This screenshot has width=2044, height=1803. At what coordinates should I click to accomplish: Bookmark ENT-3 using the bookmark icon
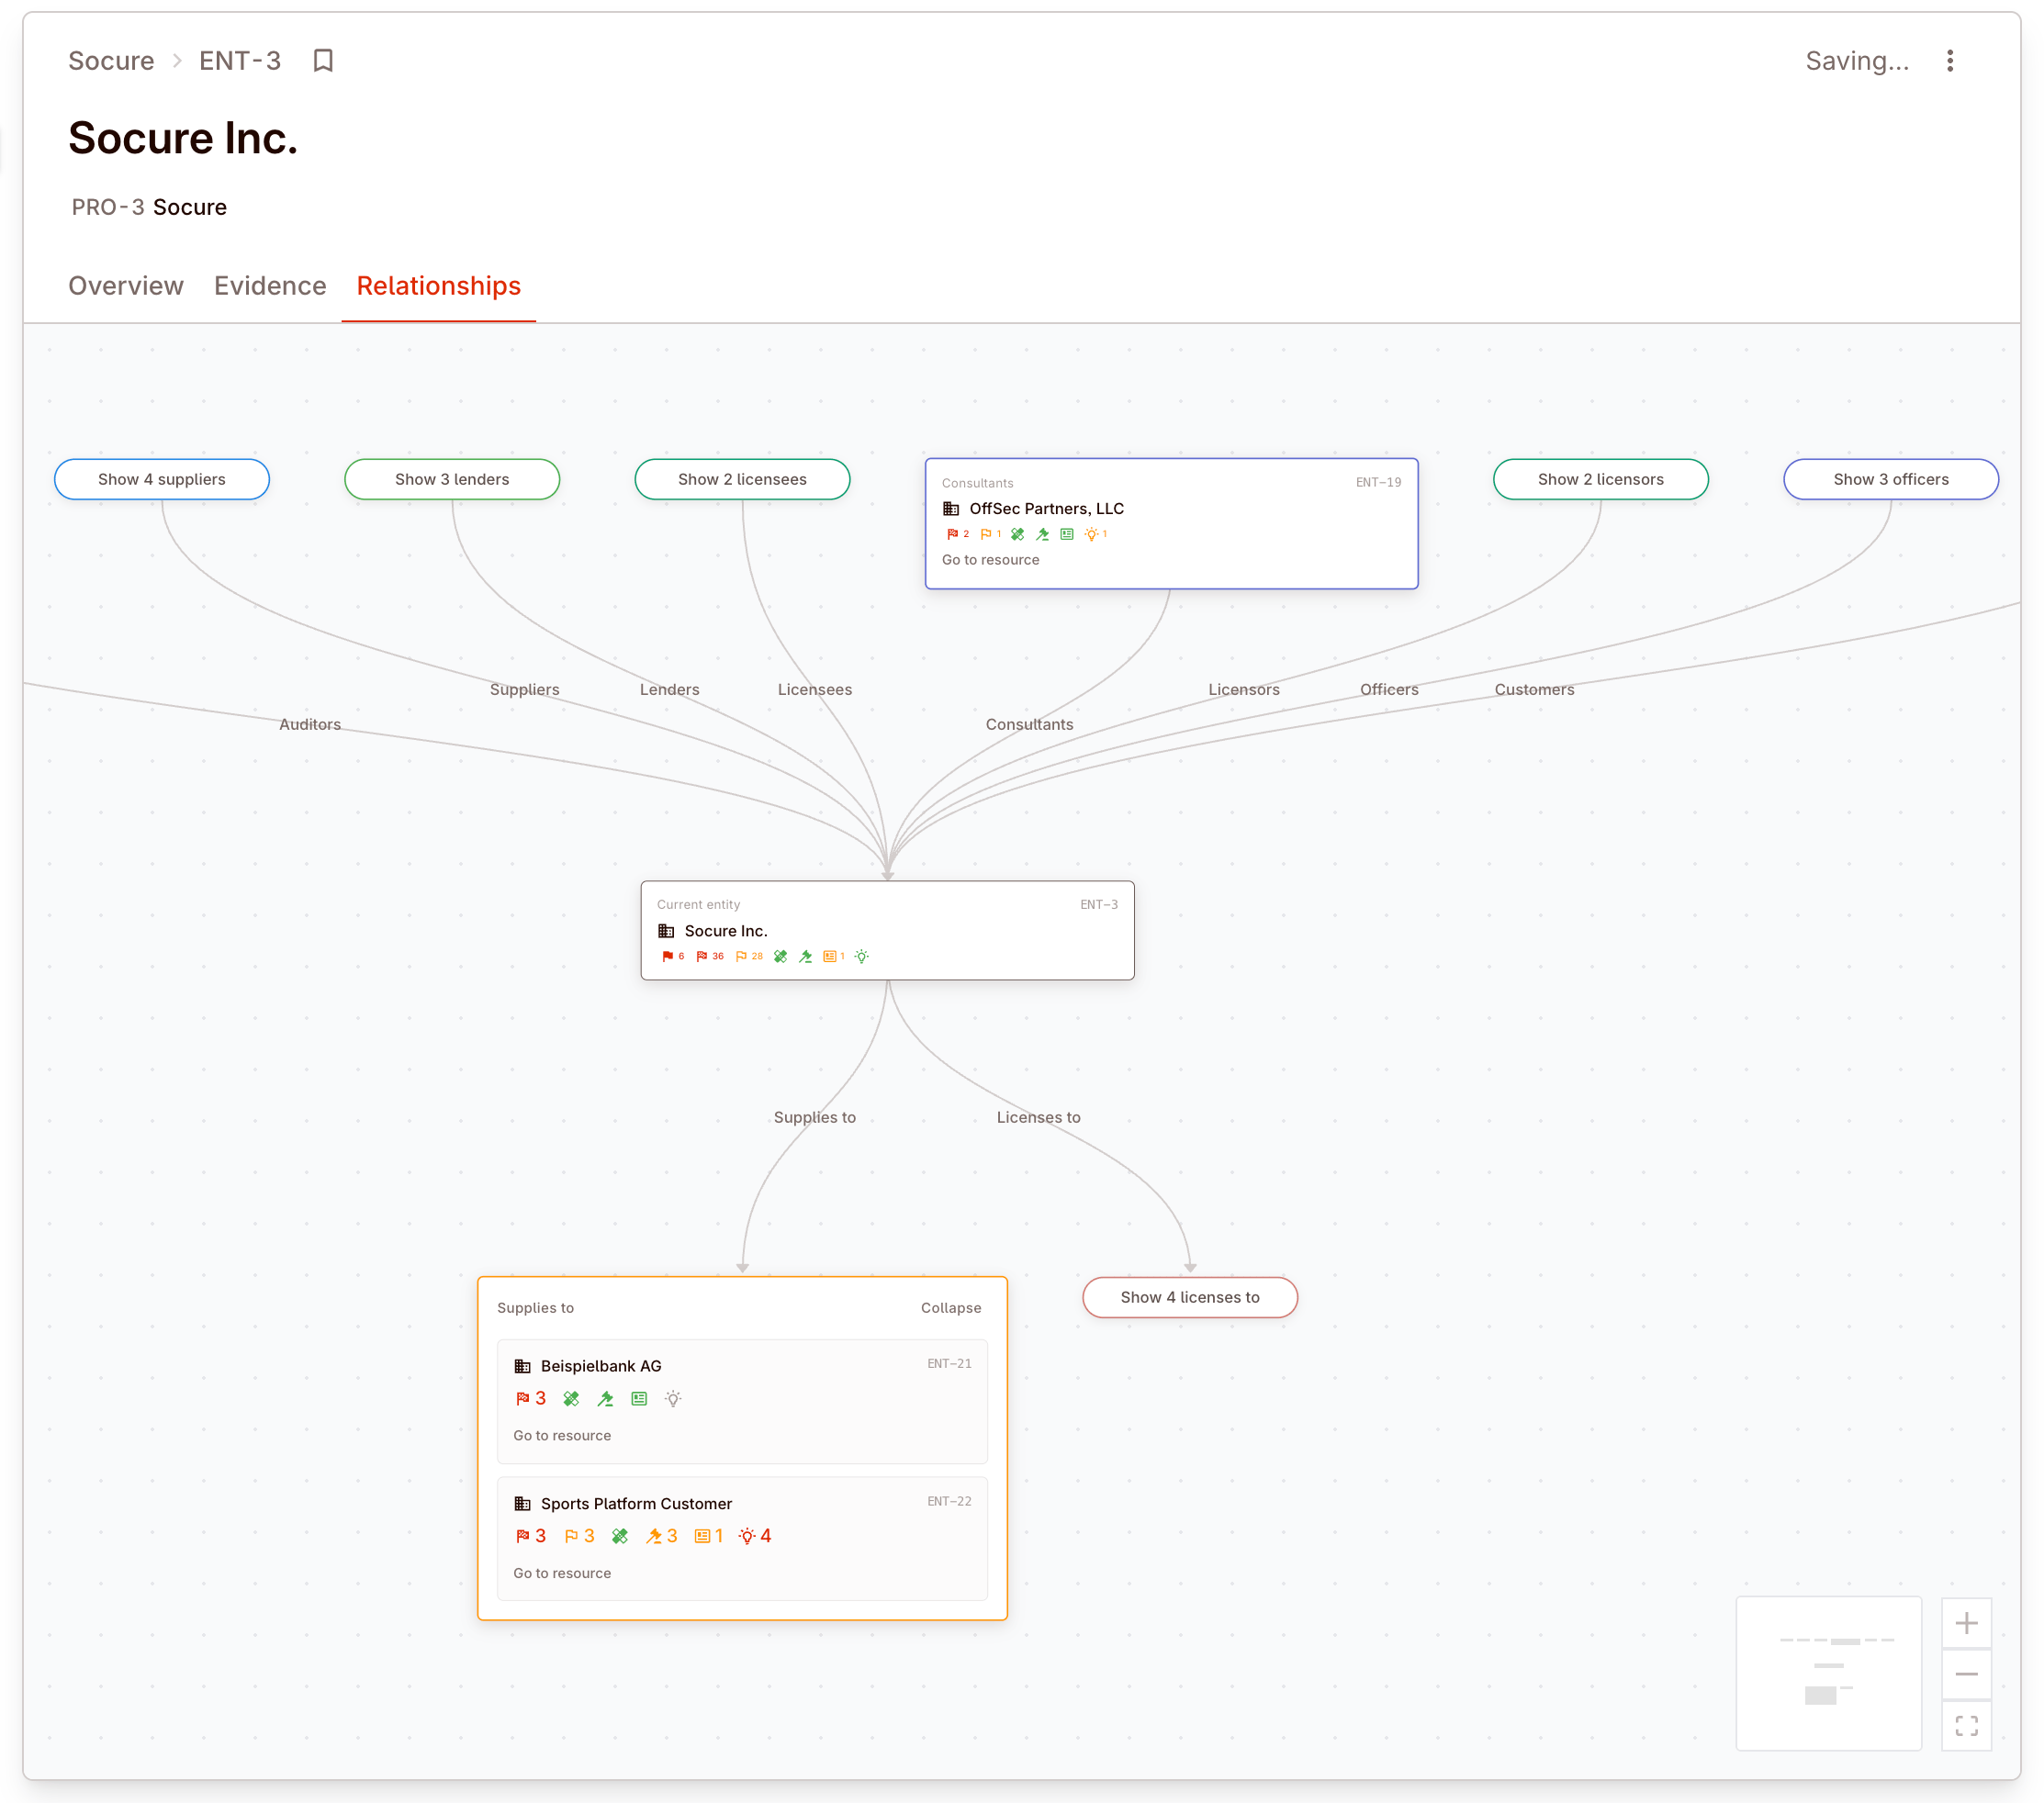323,61
